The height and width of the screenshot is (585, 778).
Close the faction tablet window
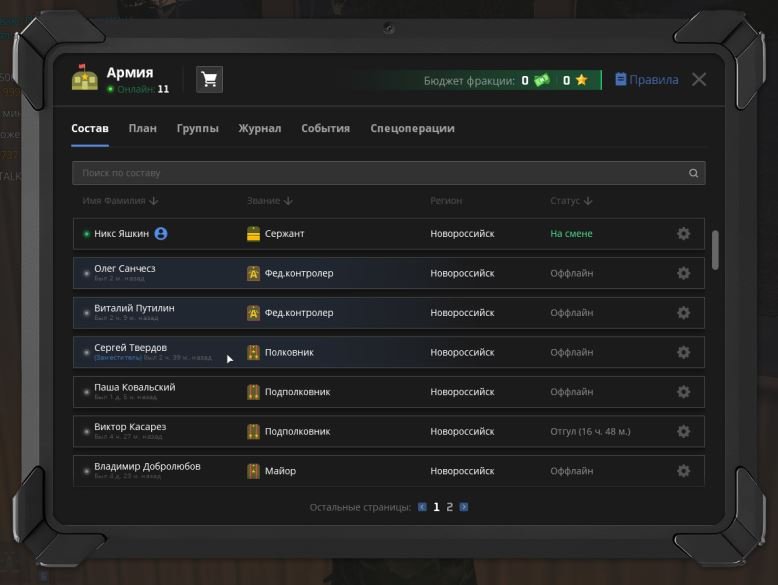[x=699, y=79]
